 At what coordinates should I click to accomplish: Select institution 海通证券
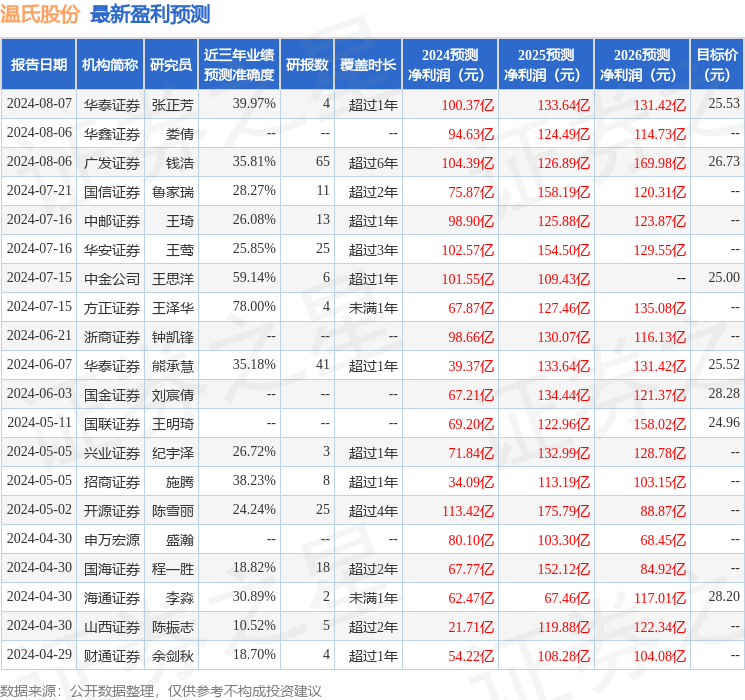pyautogui.click(x=112, y=598)
